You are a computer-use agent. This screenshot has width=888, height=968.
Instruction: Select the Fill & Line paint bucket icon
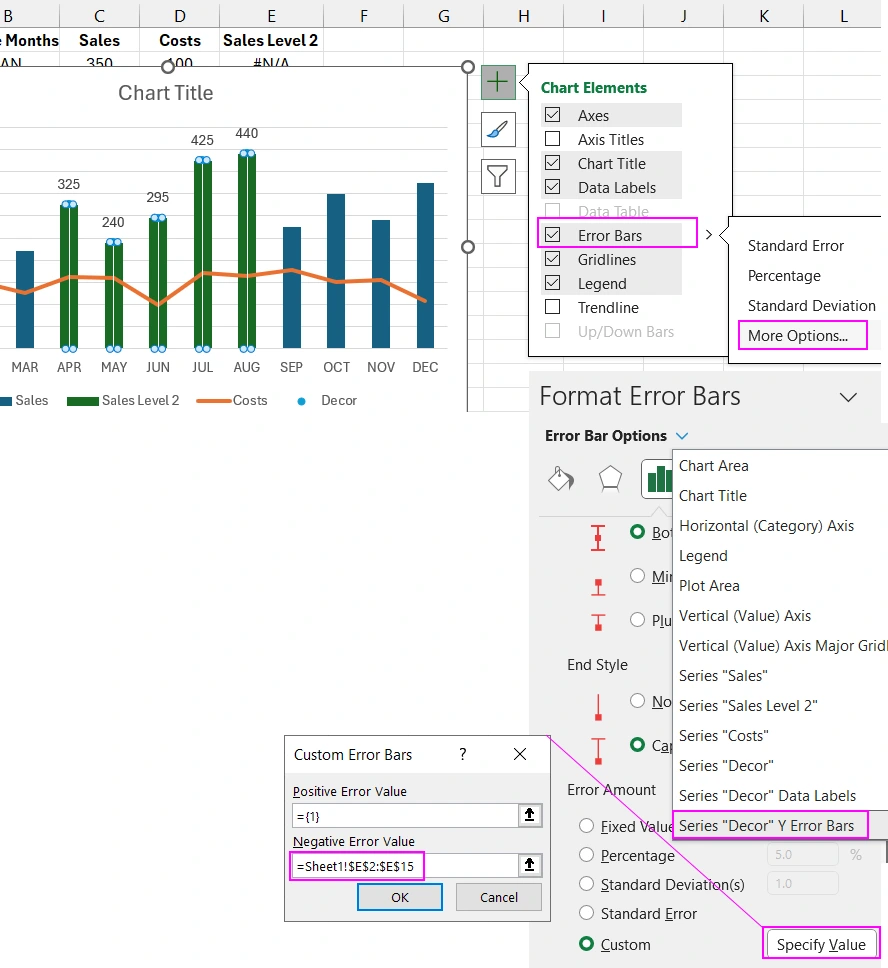pyautogui.click(x=561, y=480)
